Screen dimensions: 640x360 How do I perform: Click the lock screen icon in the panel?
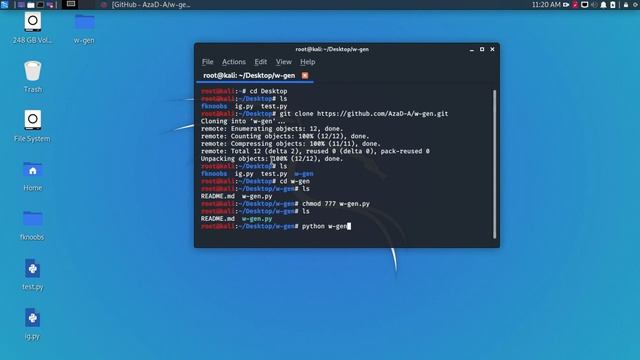[626, 5]
